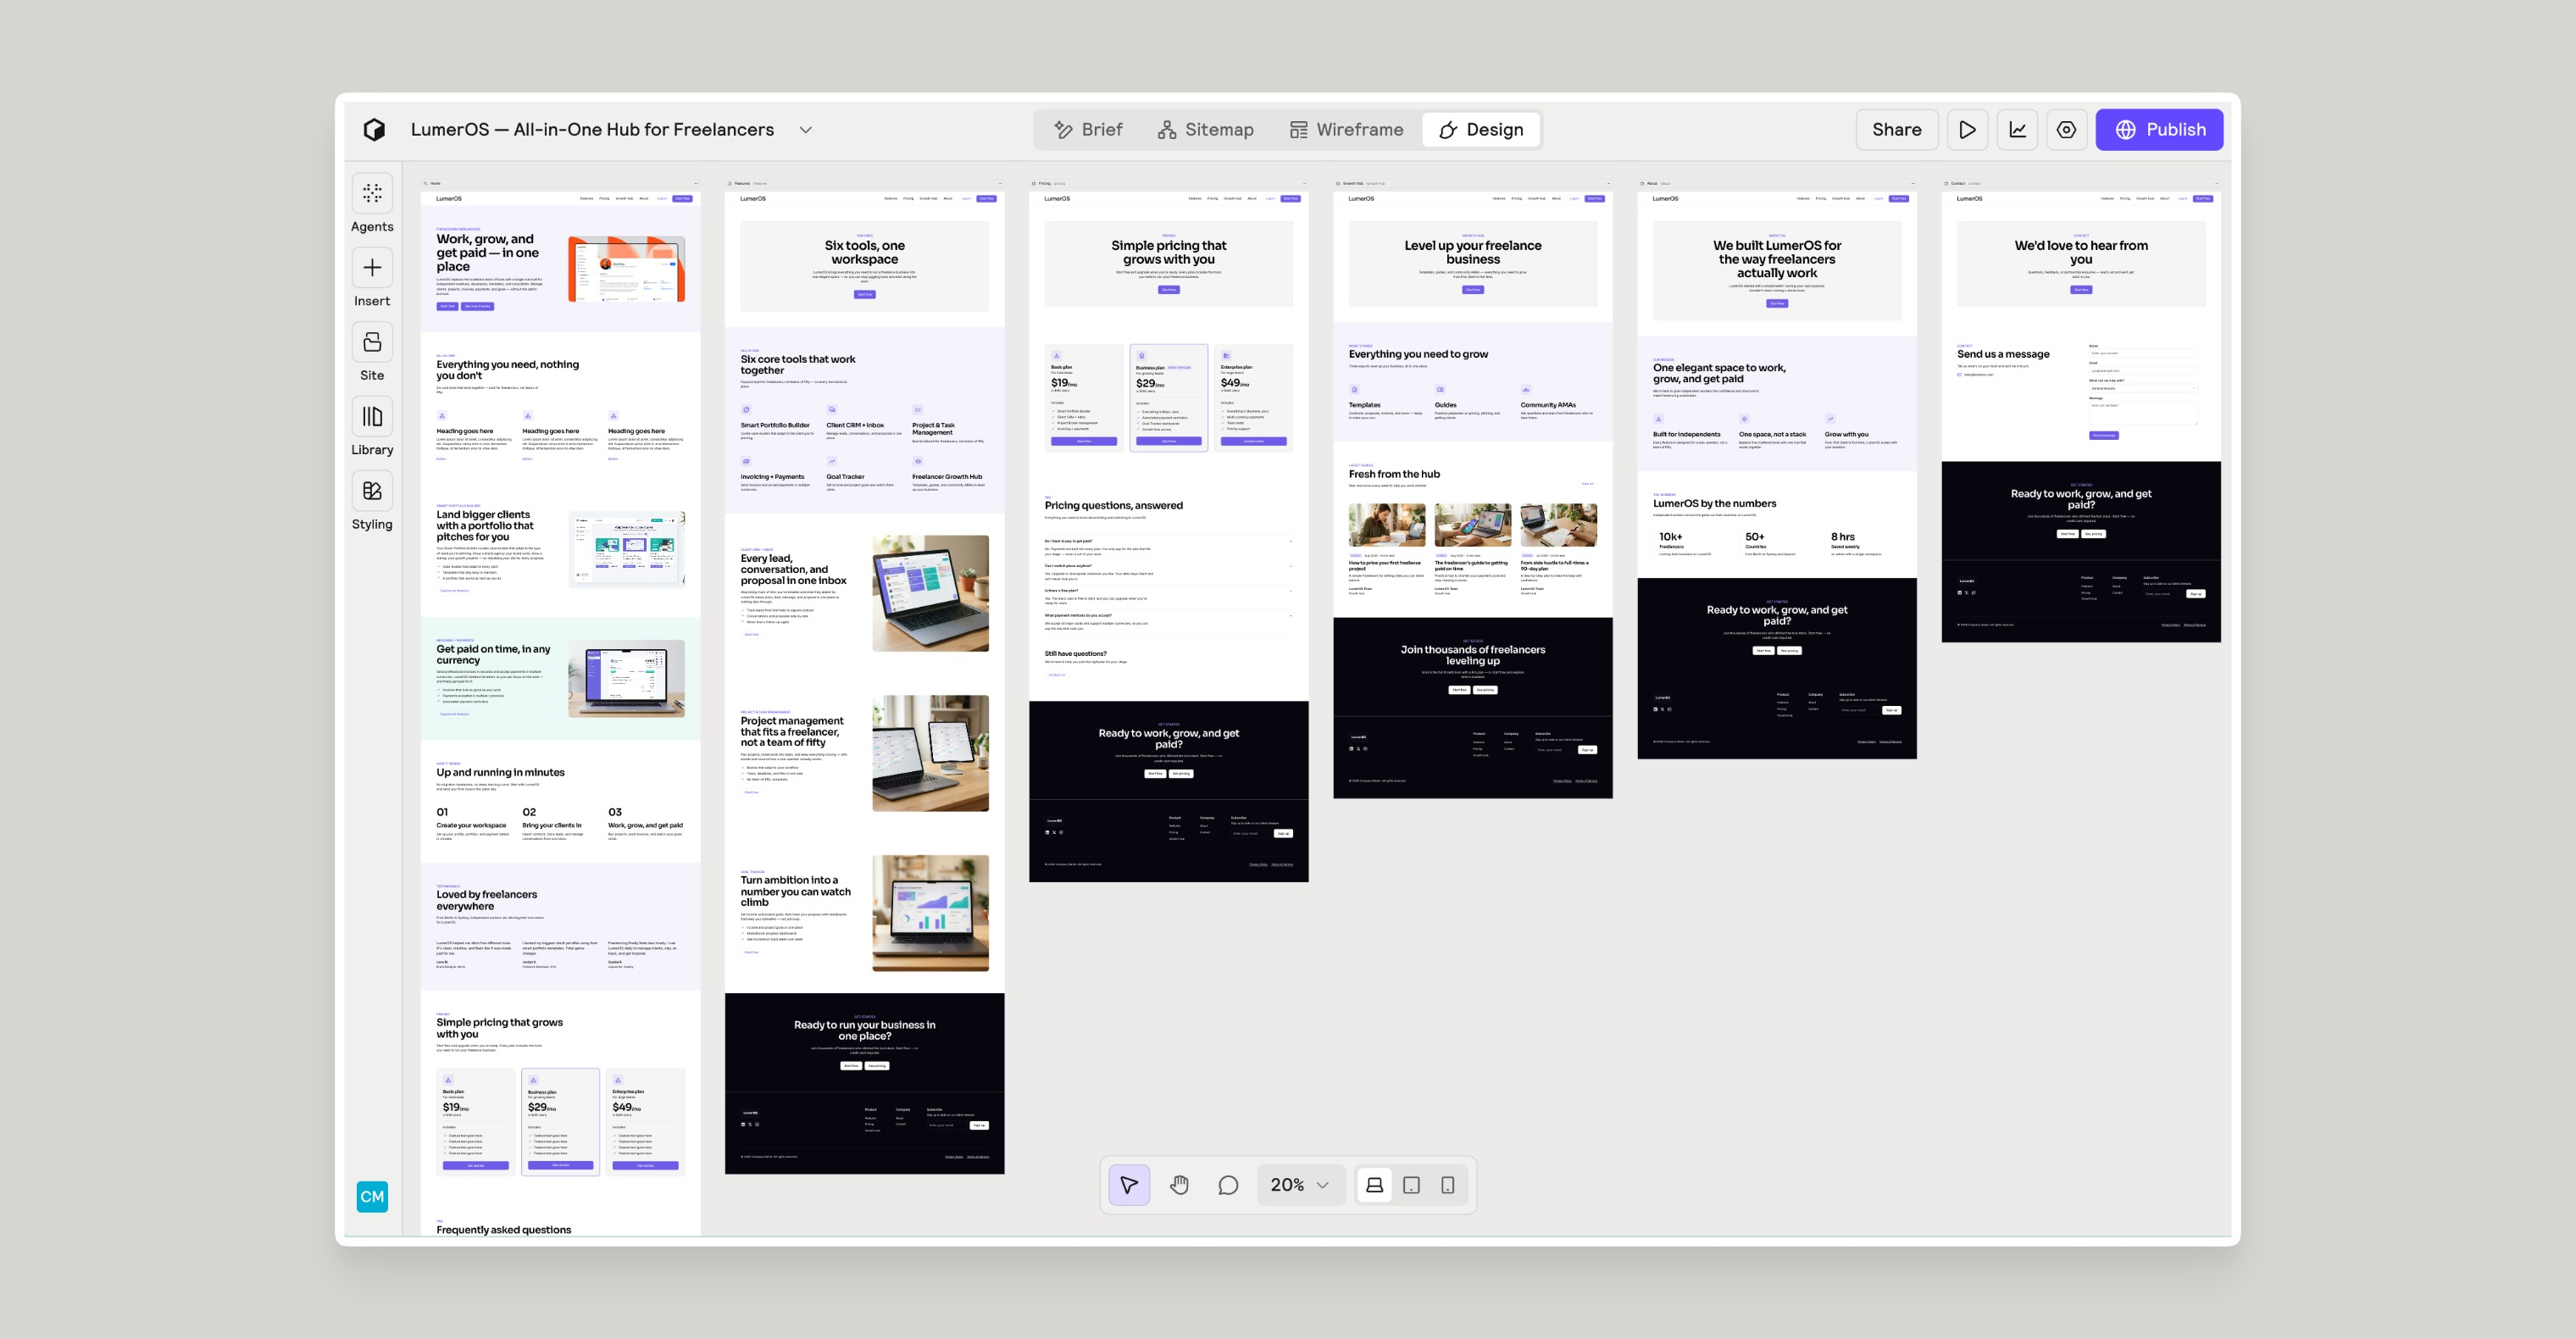Open the 20% zoom level dropdown

[x=1299, y=1185]
